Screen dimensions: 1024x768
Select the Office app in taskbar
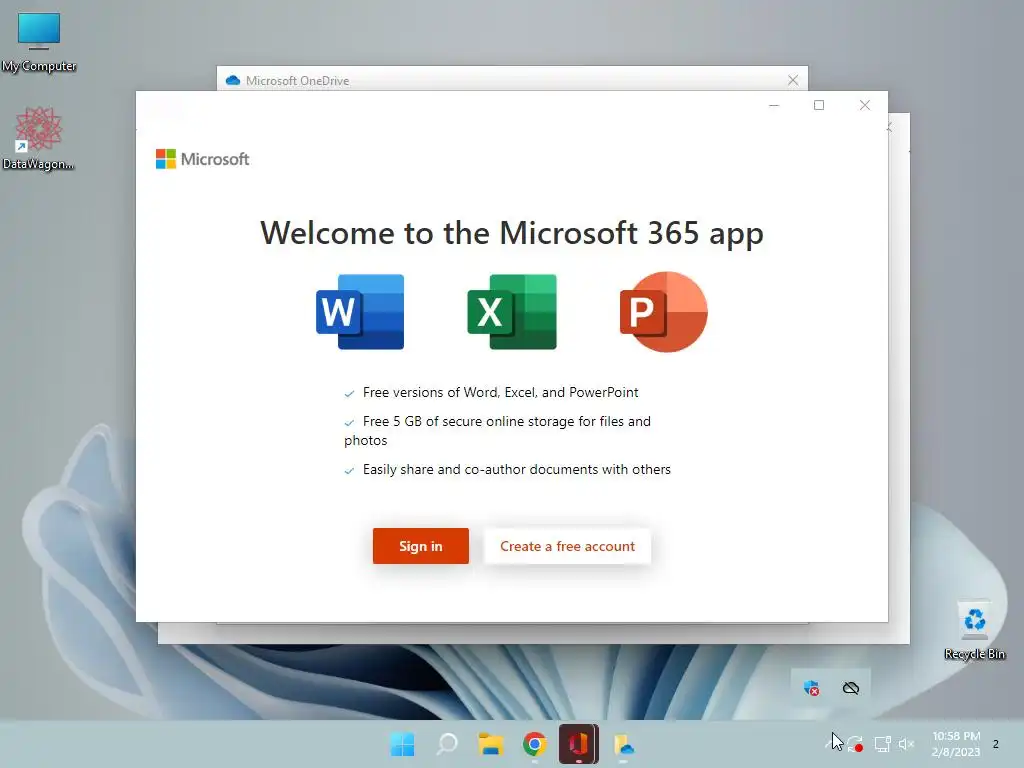tap(579, 744)
